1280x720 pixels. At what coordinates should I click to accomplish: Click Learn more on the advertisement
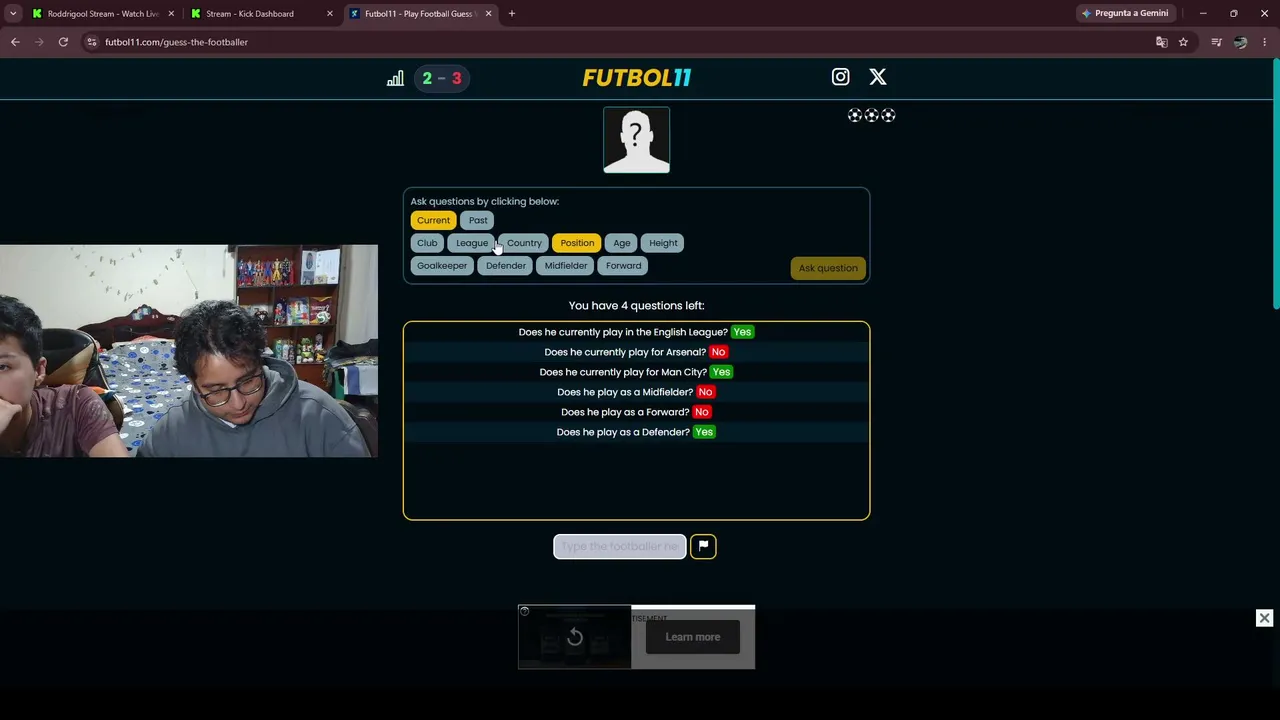point(693,637)
